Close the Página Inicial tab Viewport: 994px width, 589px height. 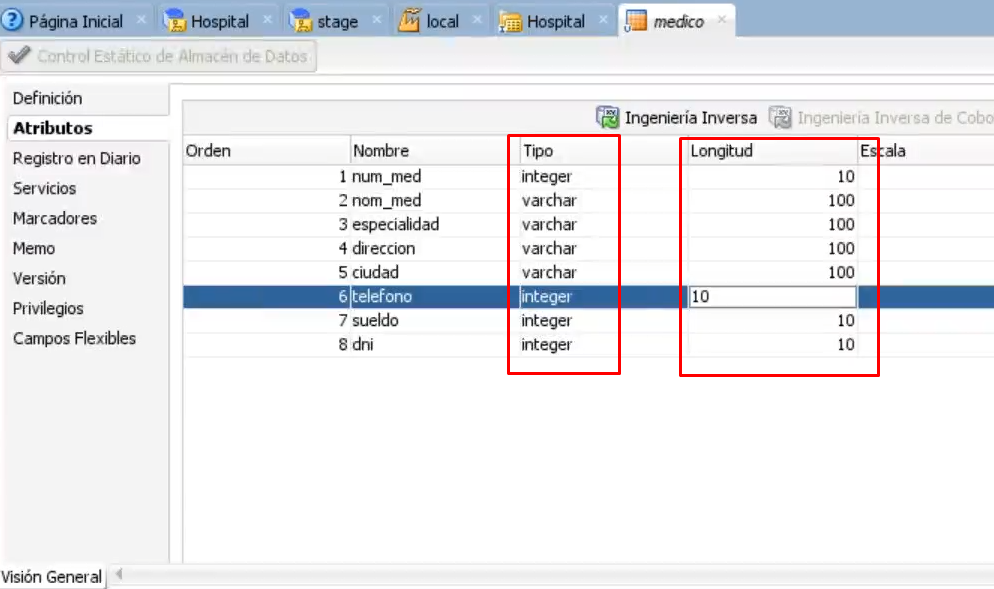[x=141, y=20]
